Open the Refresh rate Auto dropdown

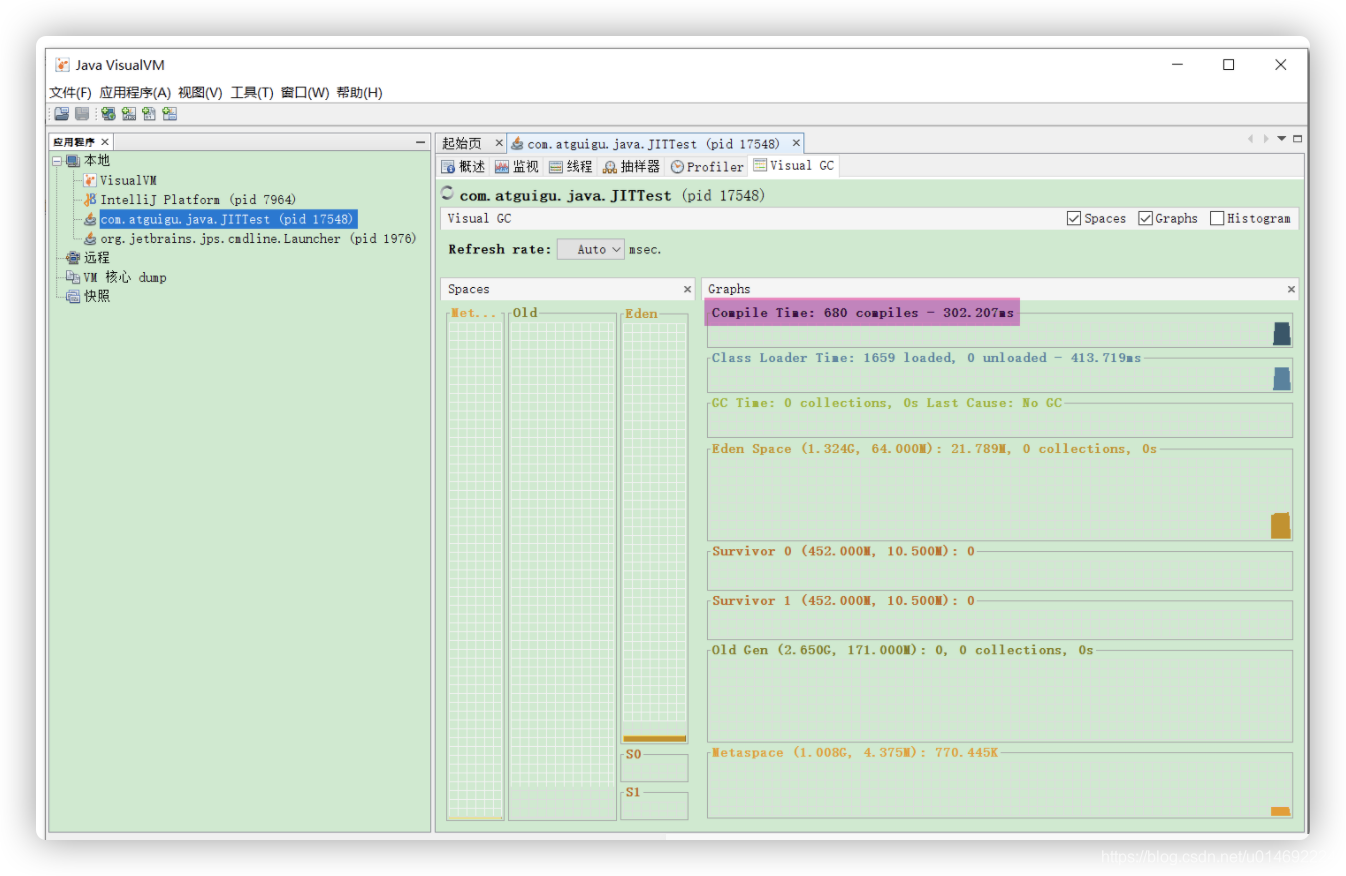[x=591, y=249]
